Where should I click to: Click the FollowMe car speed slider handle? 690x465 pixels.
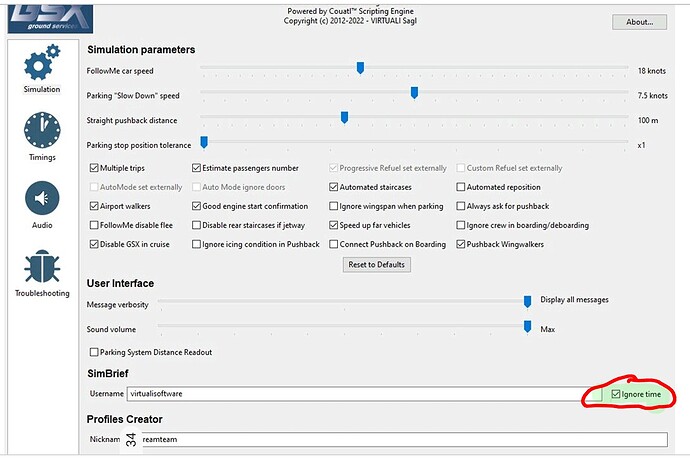[360, 68]
